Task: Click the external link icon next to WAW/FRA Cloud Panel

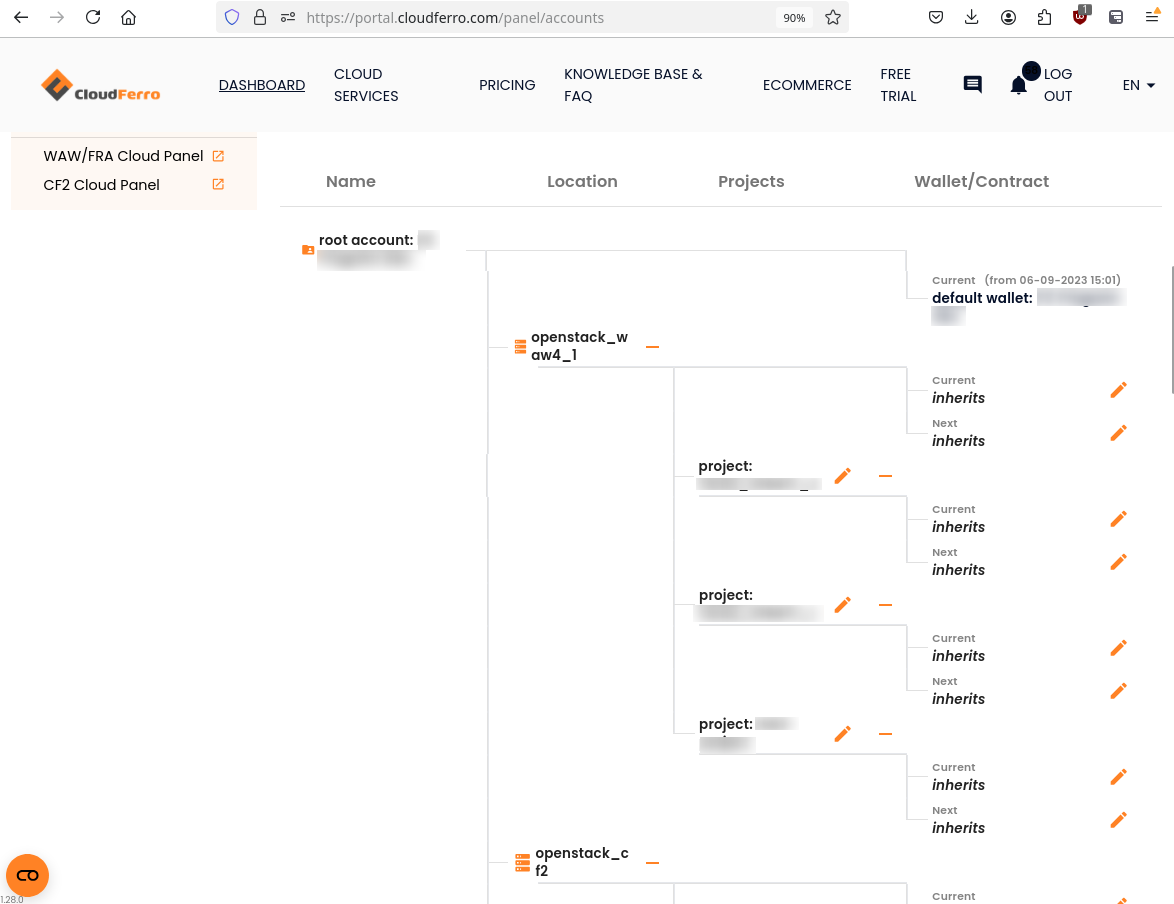Action: click(218, 156)
